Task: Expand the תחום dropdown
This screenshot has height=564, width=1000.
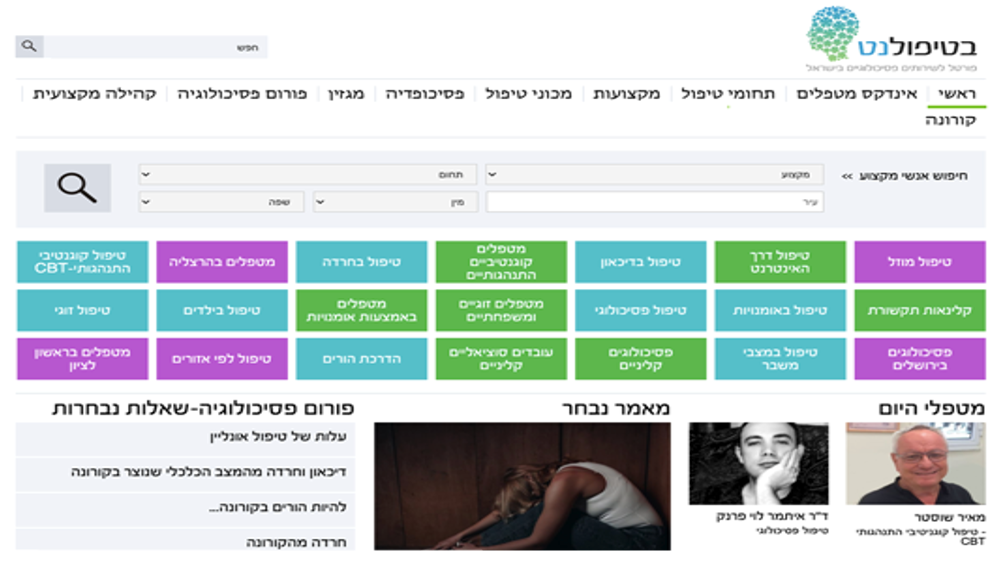Action: (x=293, y=174)
